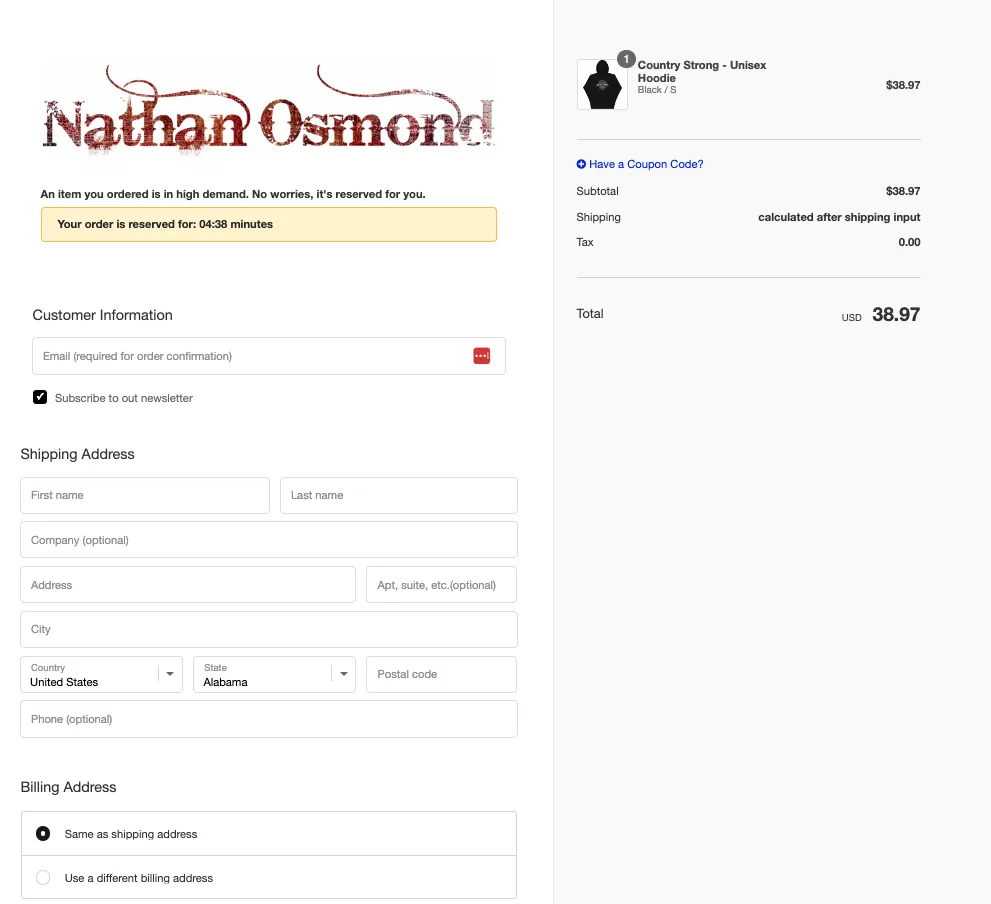Open the Country dropdown

click(x=101, y=675)
